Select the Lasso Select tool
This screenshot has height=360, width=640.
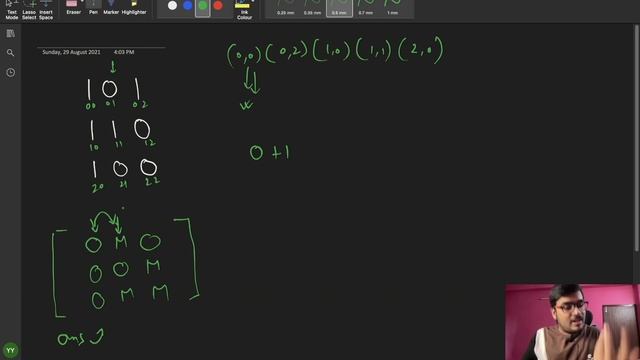tap(29, 9)
